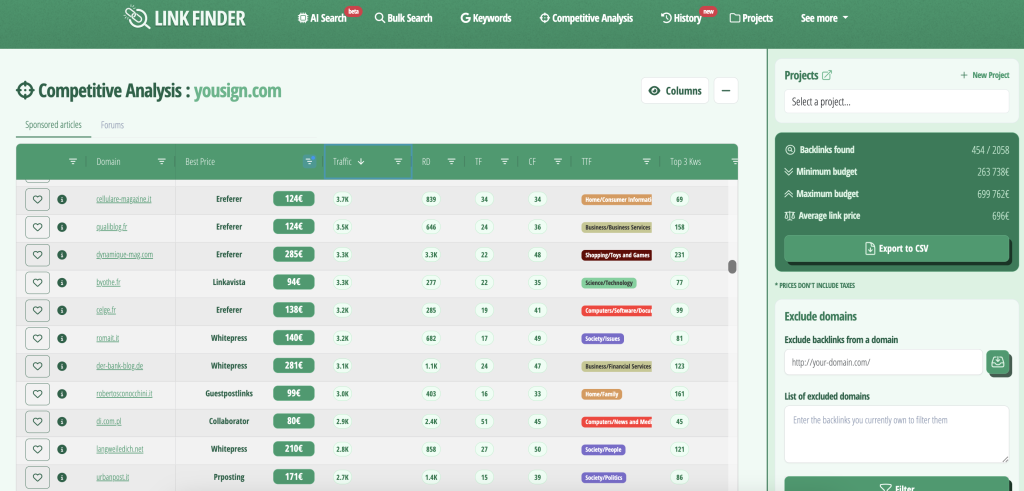Open History page
The image size is (1024, 491).
[681, 18]
